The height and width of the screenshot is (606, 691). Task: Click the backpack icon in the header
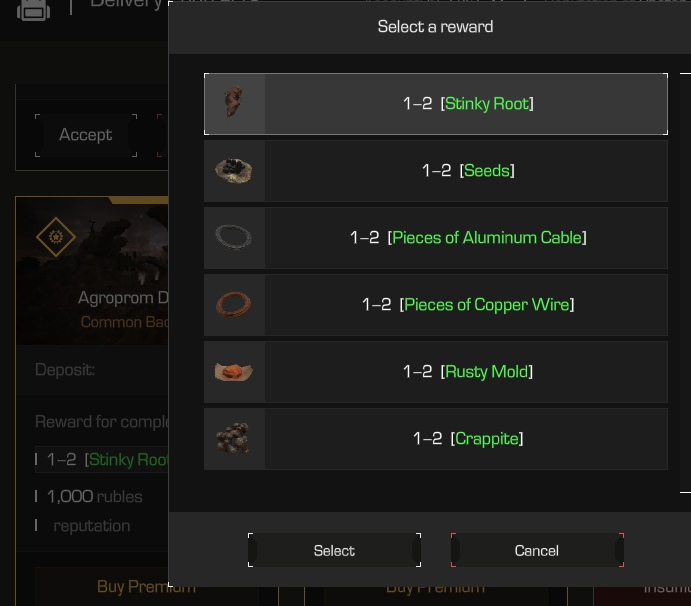coord(33,11)
